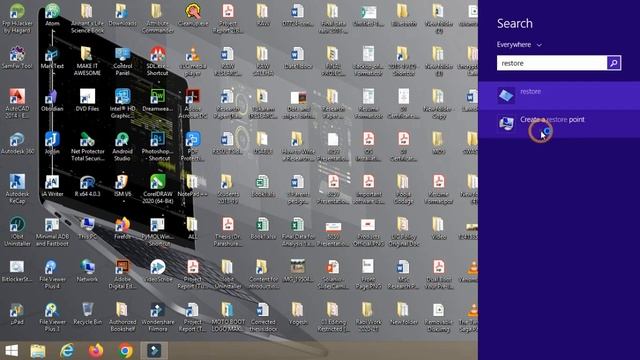Viewport: 640px width, 360px height.
Task: Open the Wondershare Filmora desktop shortcut
Action: 158,317
